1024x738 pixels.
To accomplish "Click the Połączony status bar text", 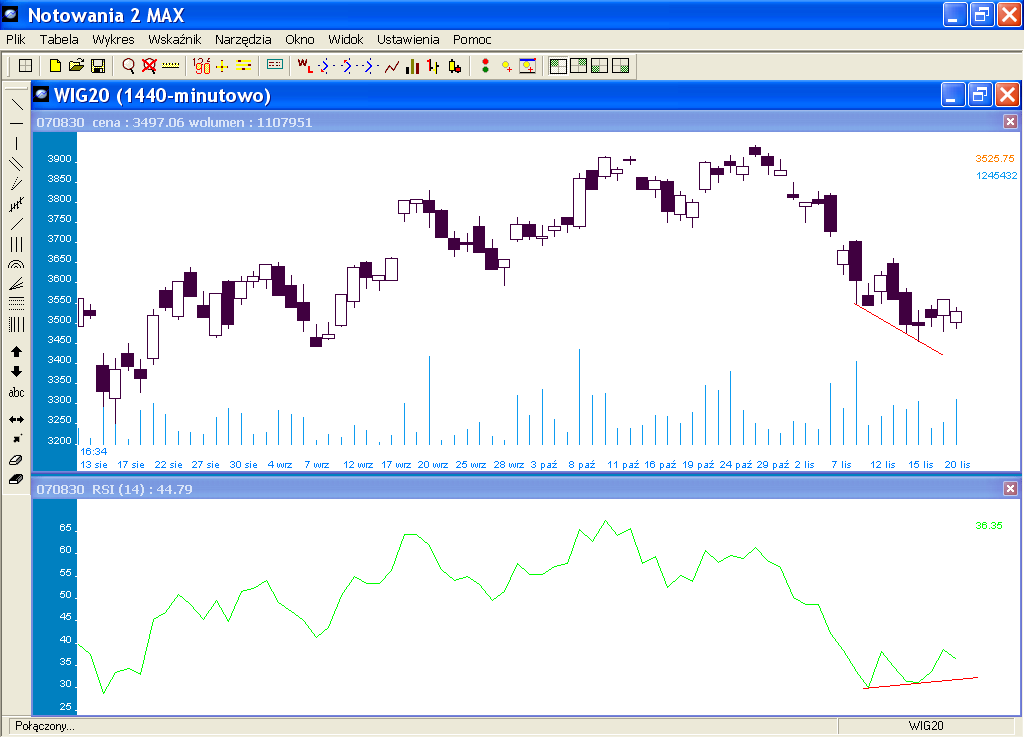I will pos(45,726).
